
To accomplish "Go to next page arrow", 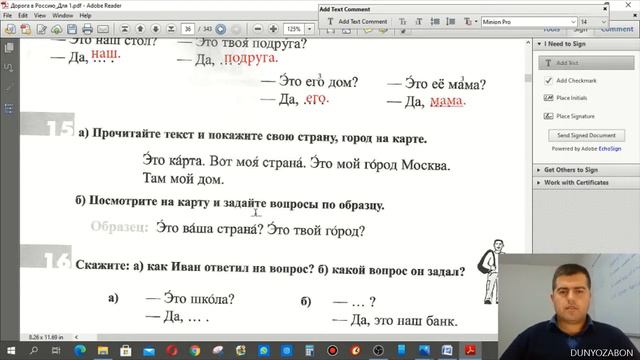I will tap(156, 29).
